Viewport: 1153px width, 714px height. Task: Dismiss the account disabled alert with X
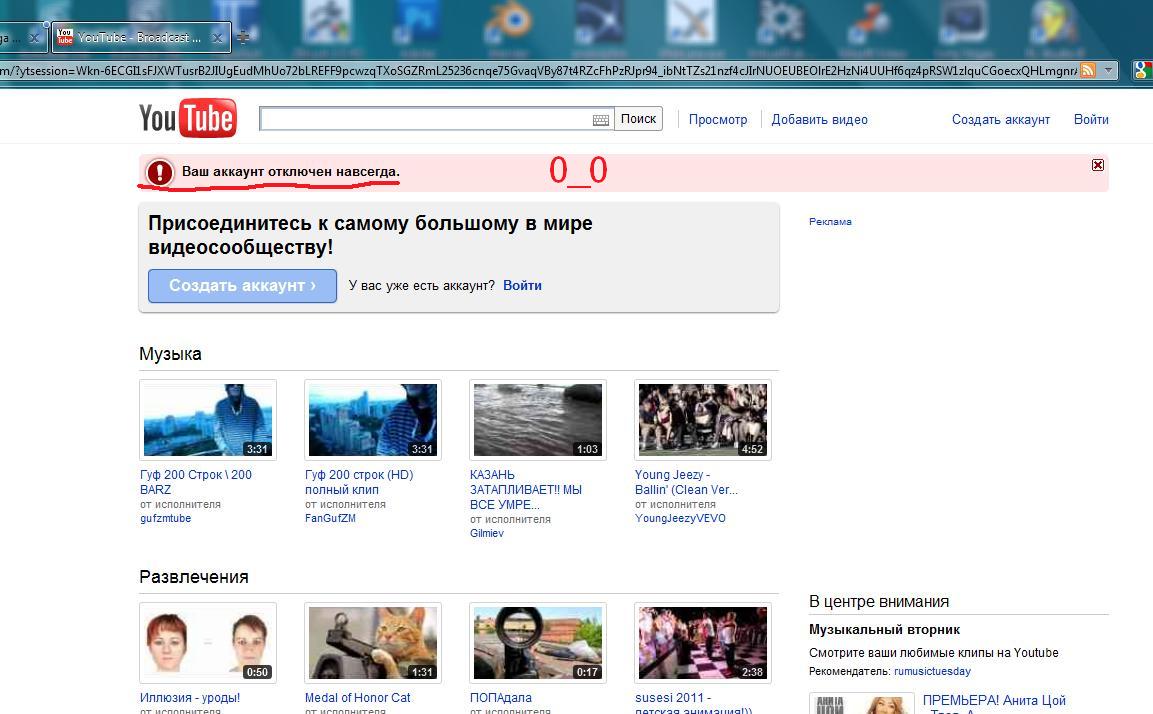(x=1098, y=165)
